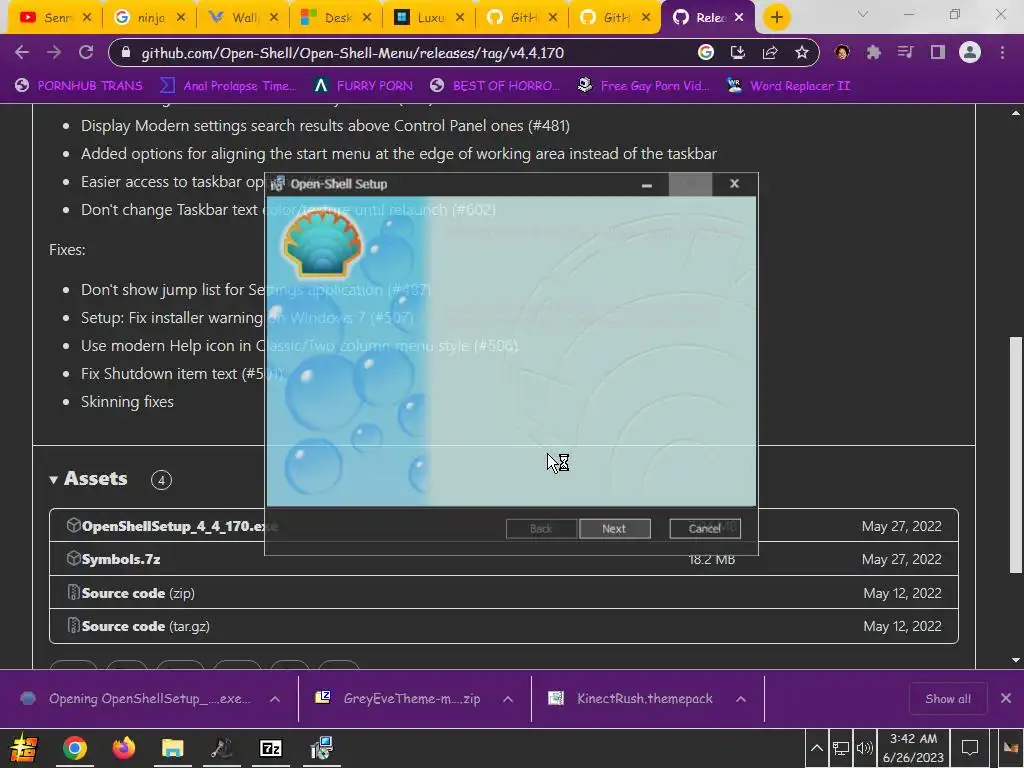Click the address bar URL
This screenshot has width=1024, height=768.
click(x=353, y=53)
